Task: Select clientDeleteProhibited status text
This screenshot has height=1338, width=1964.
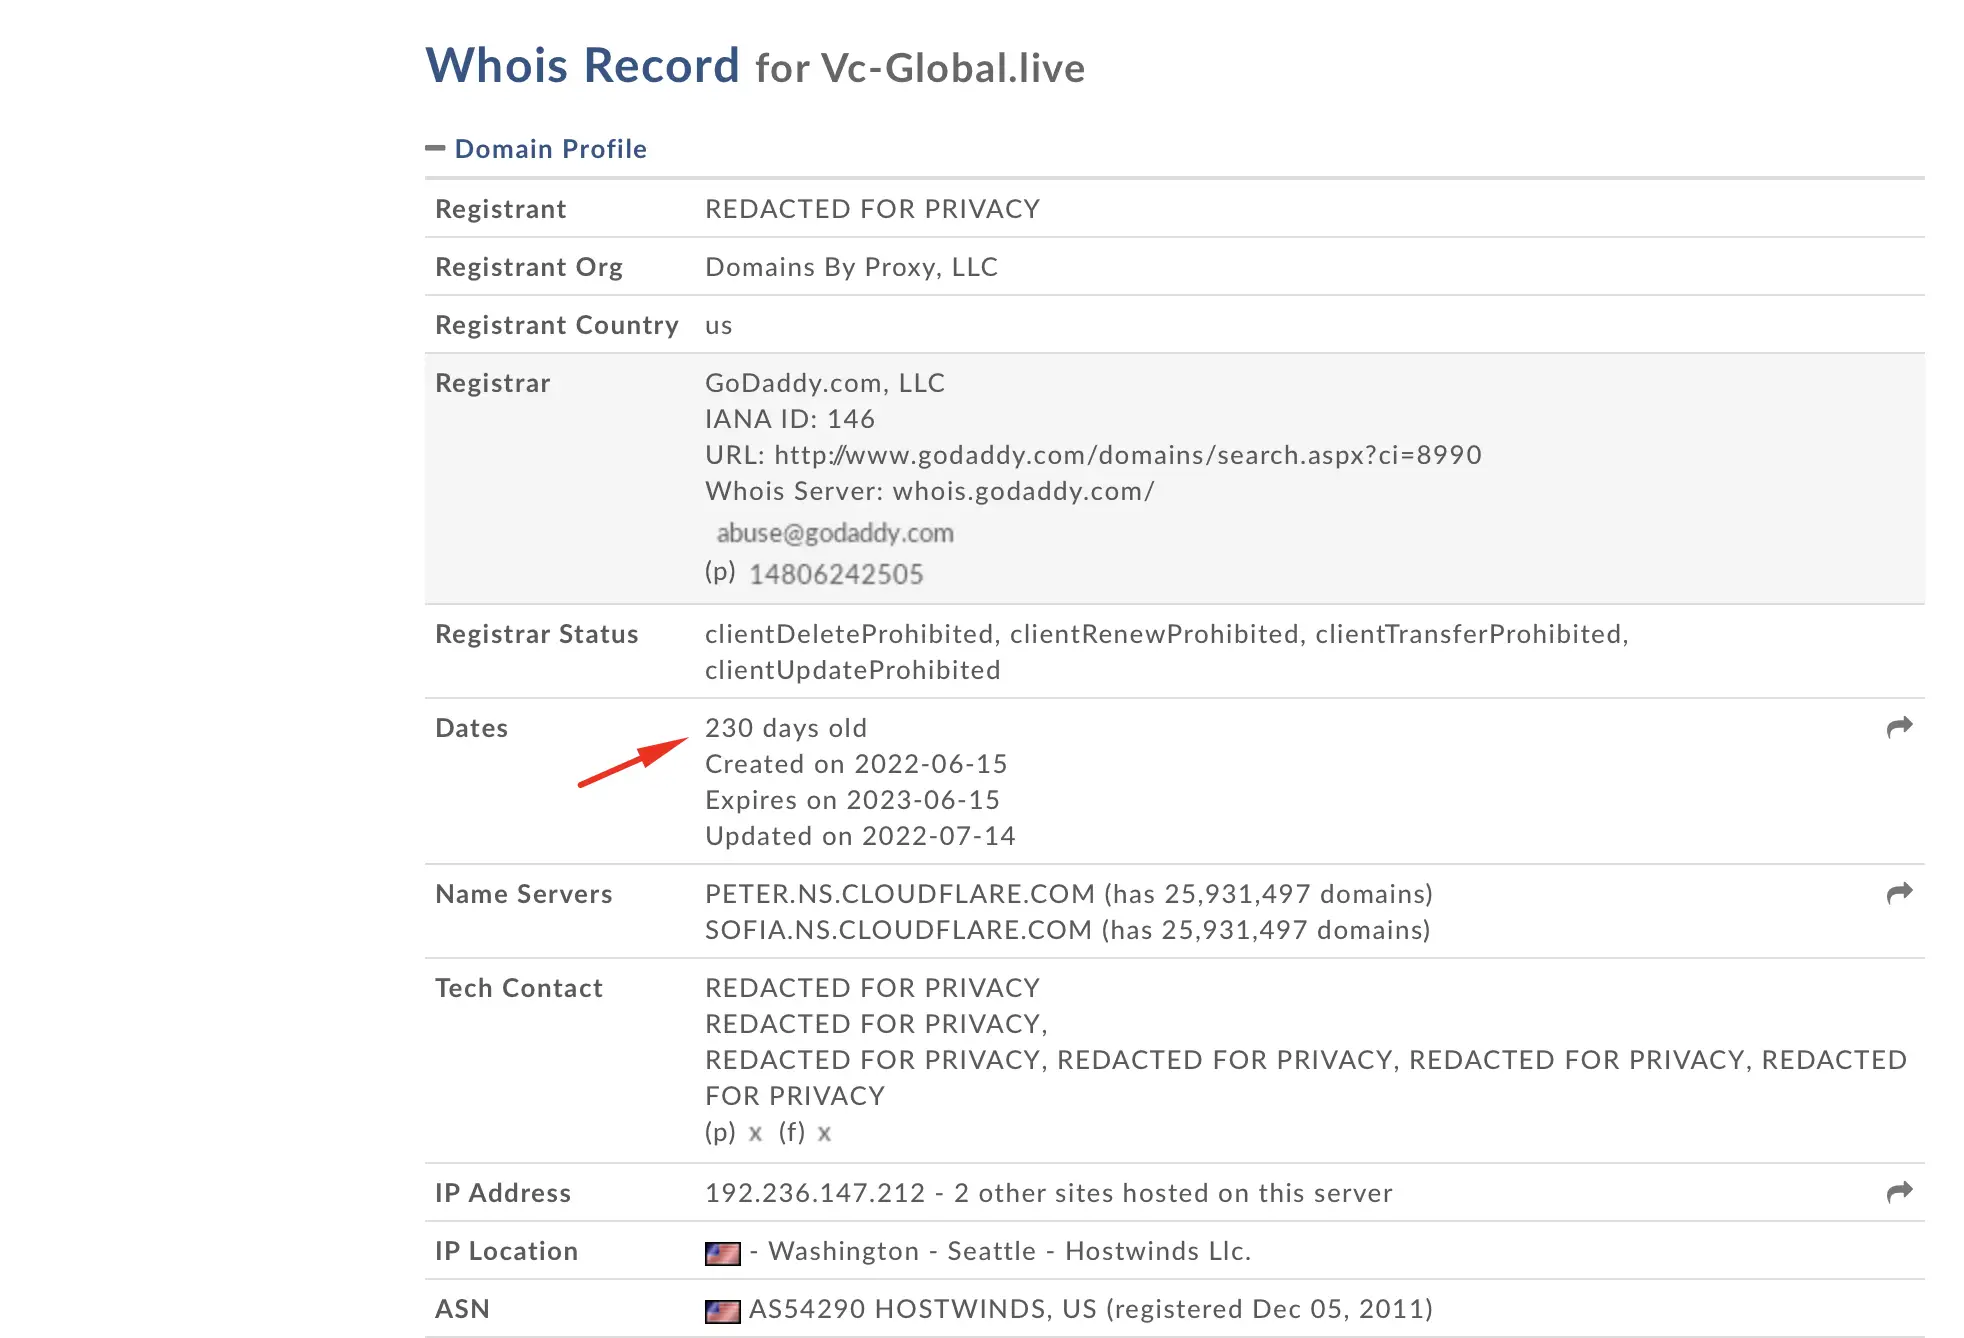Action: (x=849, y=634)
